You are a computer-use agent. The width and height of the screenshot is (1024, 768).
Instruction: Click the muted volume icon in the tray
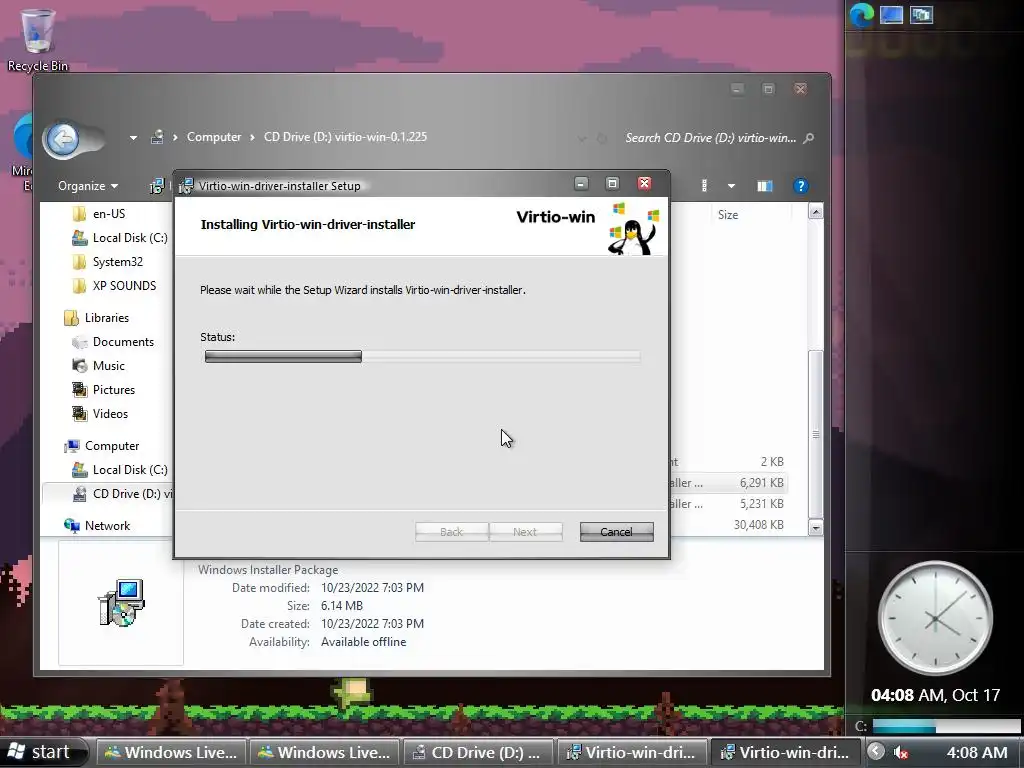click(901, 752)
